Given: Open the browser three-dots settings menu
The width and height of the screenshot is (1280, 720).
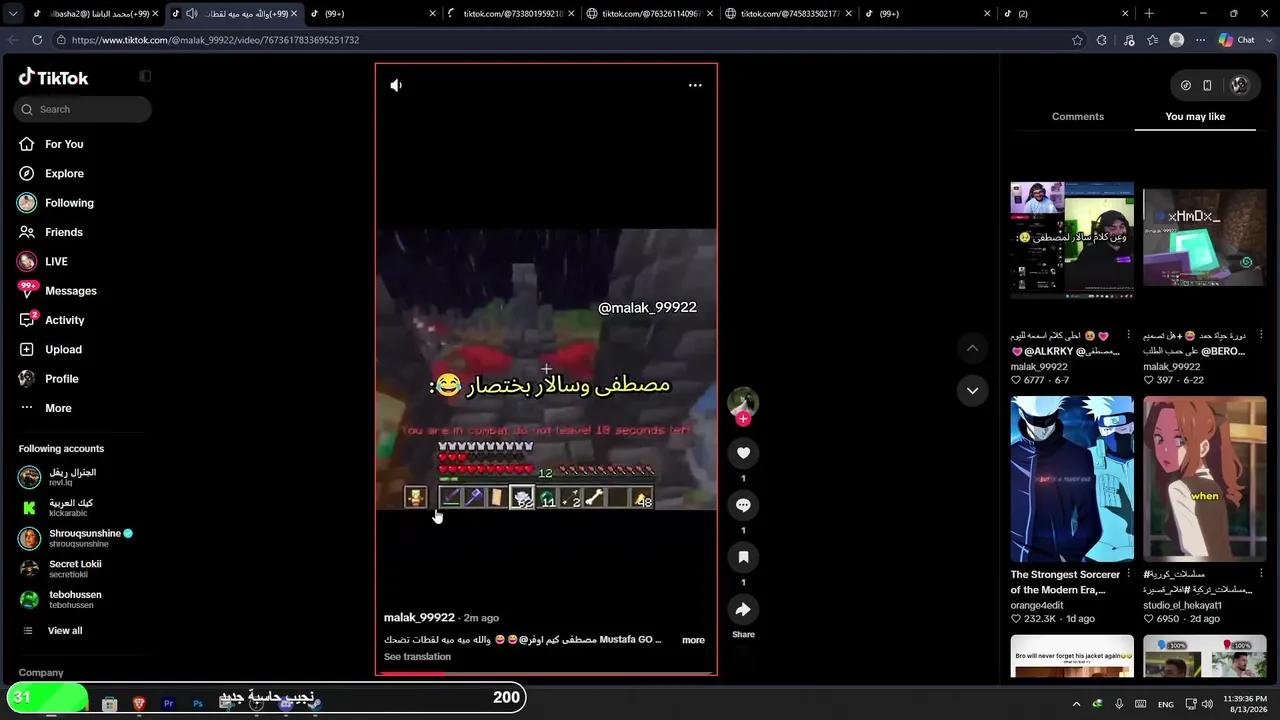Looking at the screenshot, I should [1201, 40].
